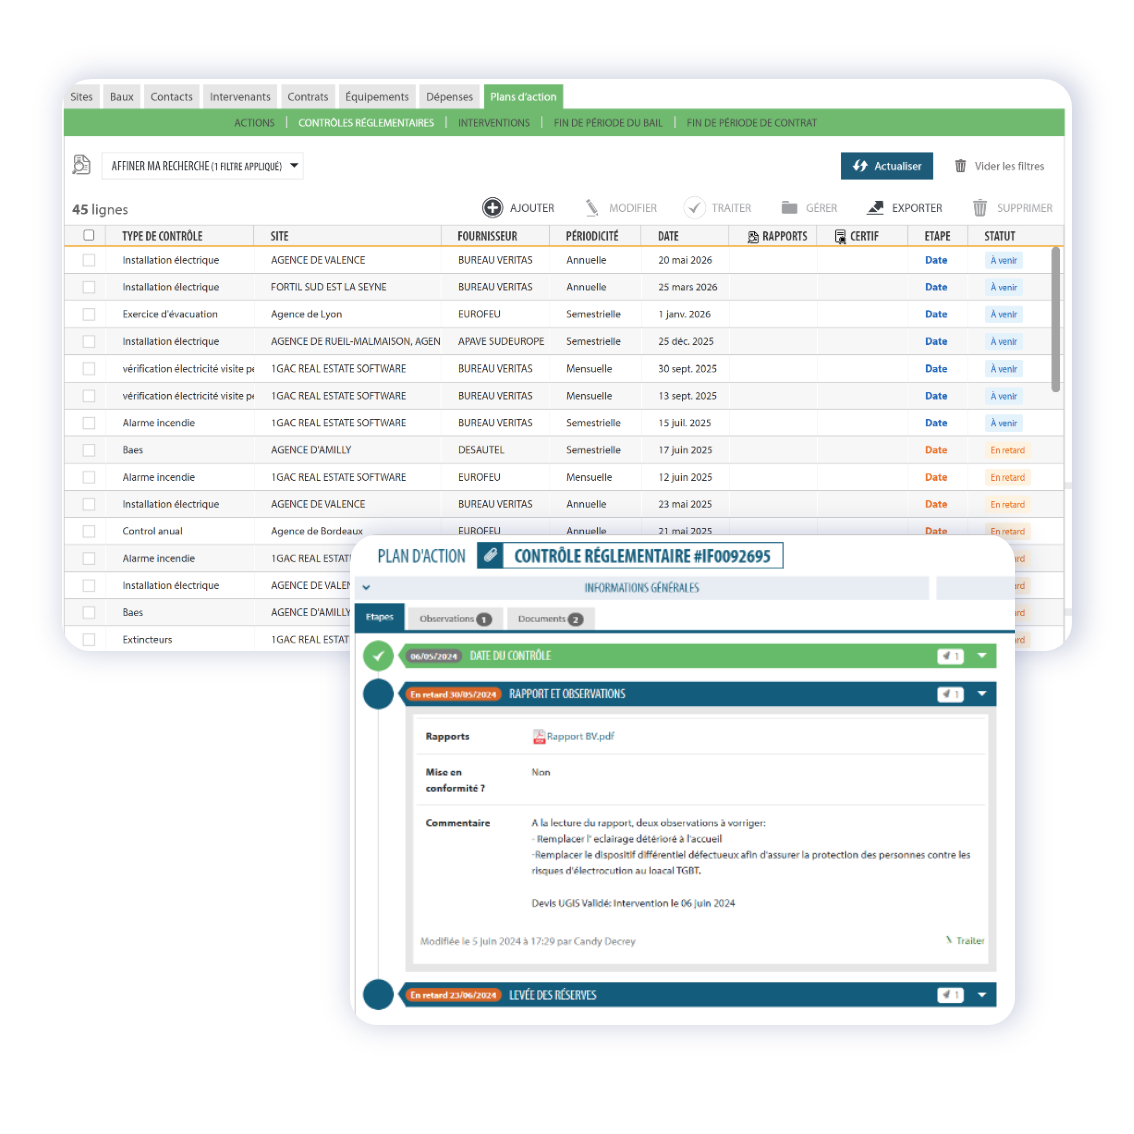
Task: Click the table vertical scrollbar
Action: point(1056,318)
